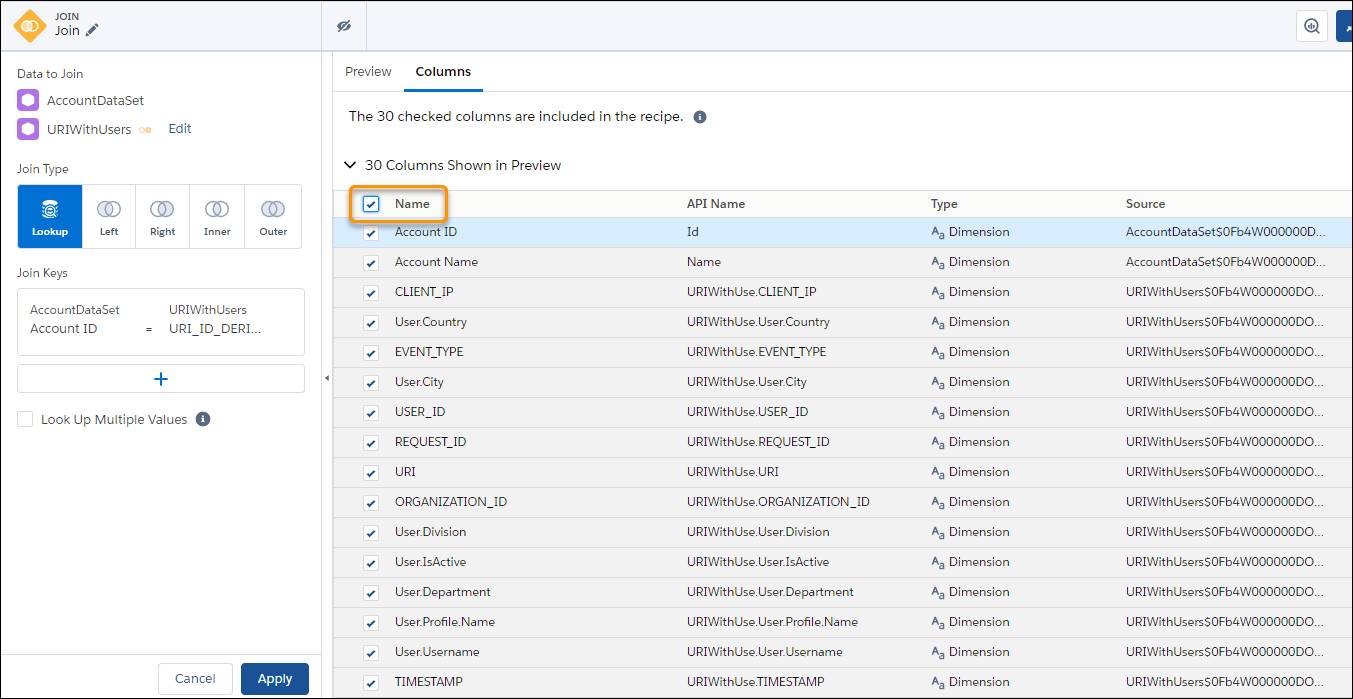
Task: Open the Account ID join key mapping
Action: (x=161, y=320)
